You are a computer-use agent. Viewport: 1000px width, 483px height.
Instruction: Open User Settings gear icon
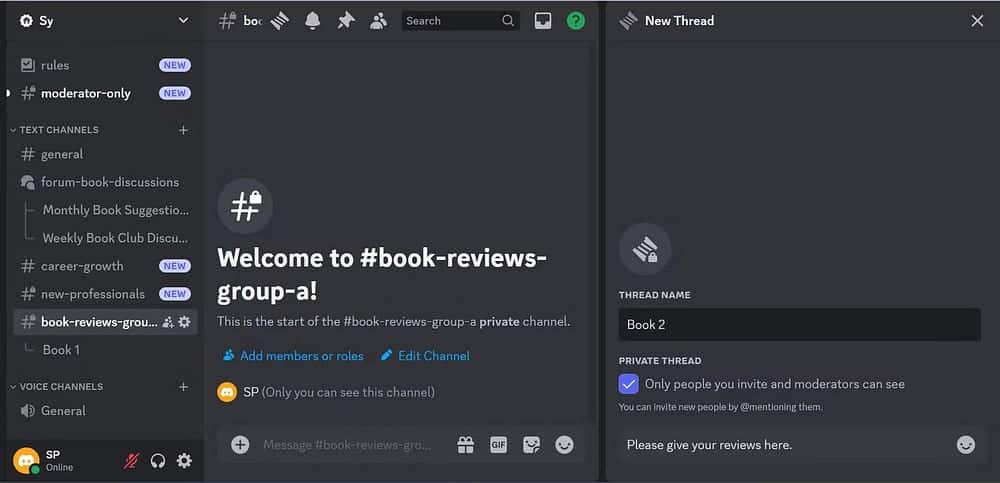click(x=184, y=461)
